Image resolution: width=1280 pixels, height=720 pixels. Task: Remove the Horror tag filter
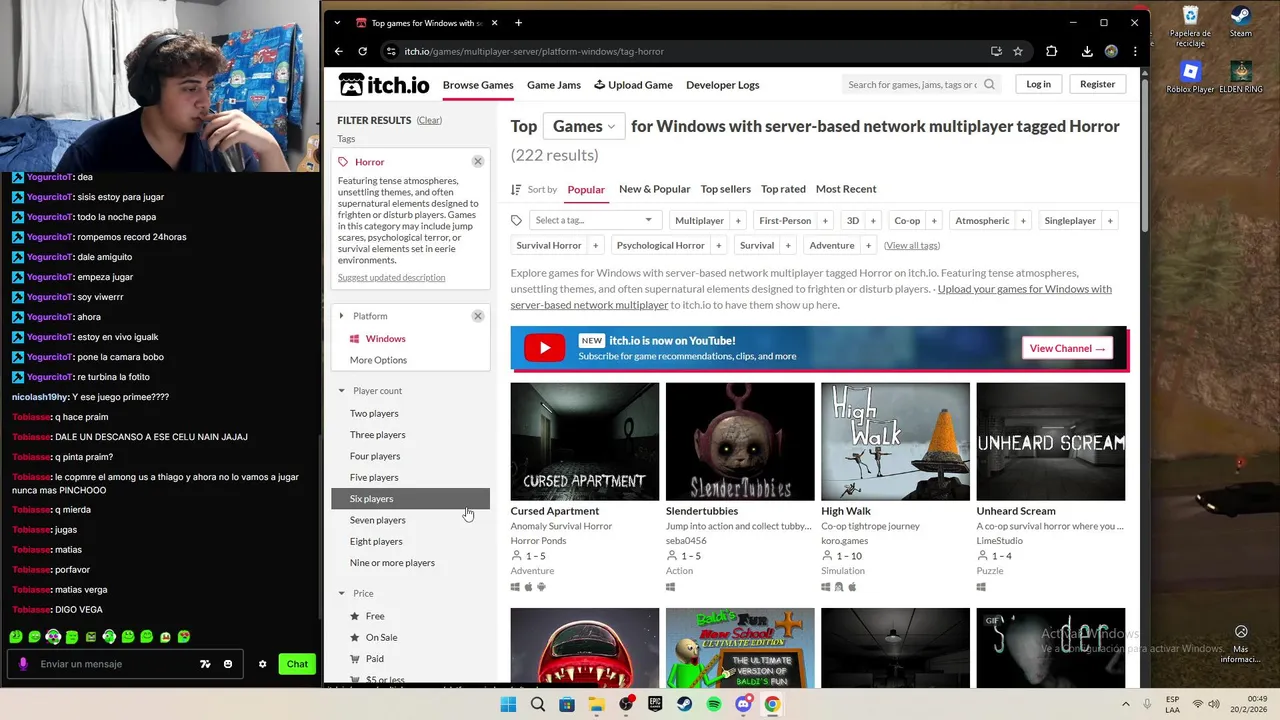tap(477, 161)
